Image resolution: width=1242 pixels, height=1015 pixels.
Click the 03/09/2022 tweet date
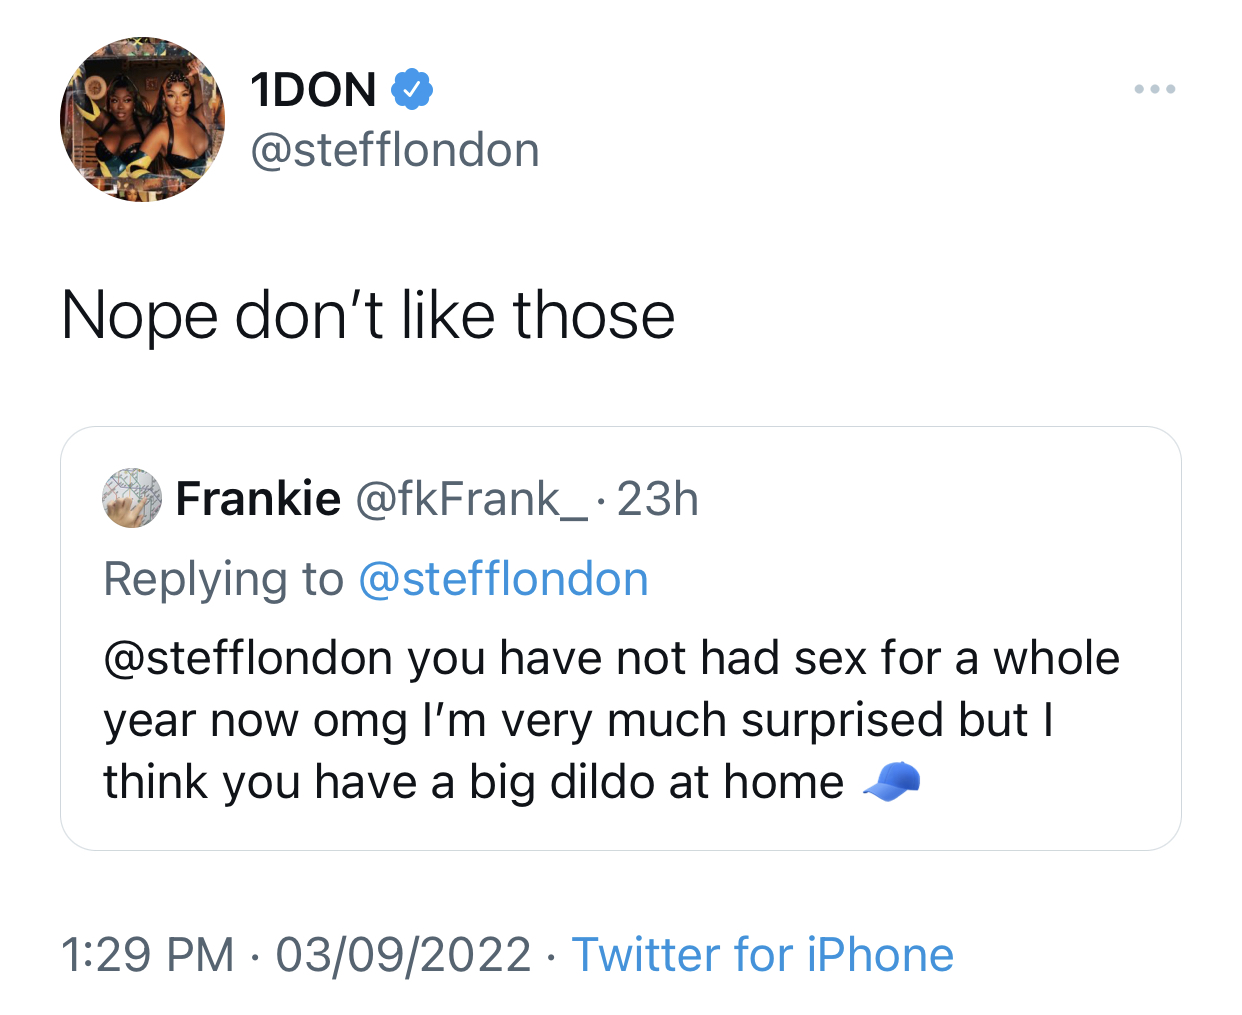coord(403,954)
